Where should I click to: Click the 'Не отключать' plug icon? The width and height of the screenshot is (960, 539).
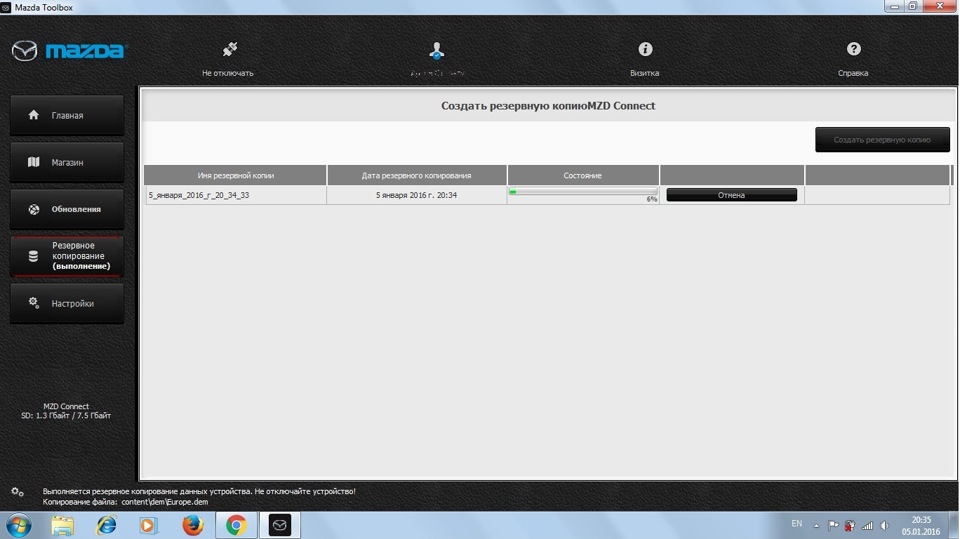[230, 49]
